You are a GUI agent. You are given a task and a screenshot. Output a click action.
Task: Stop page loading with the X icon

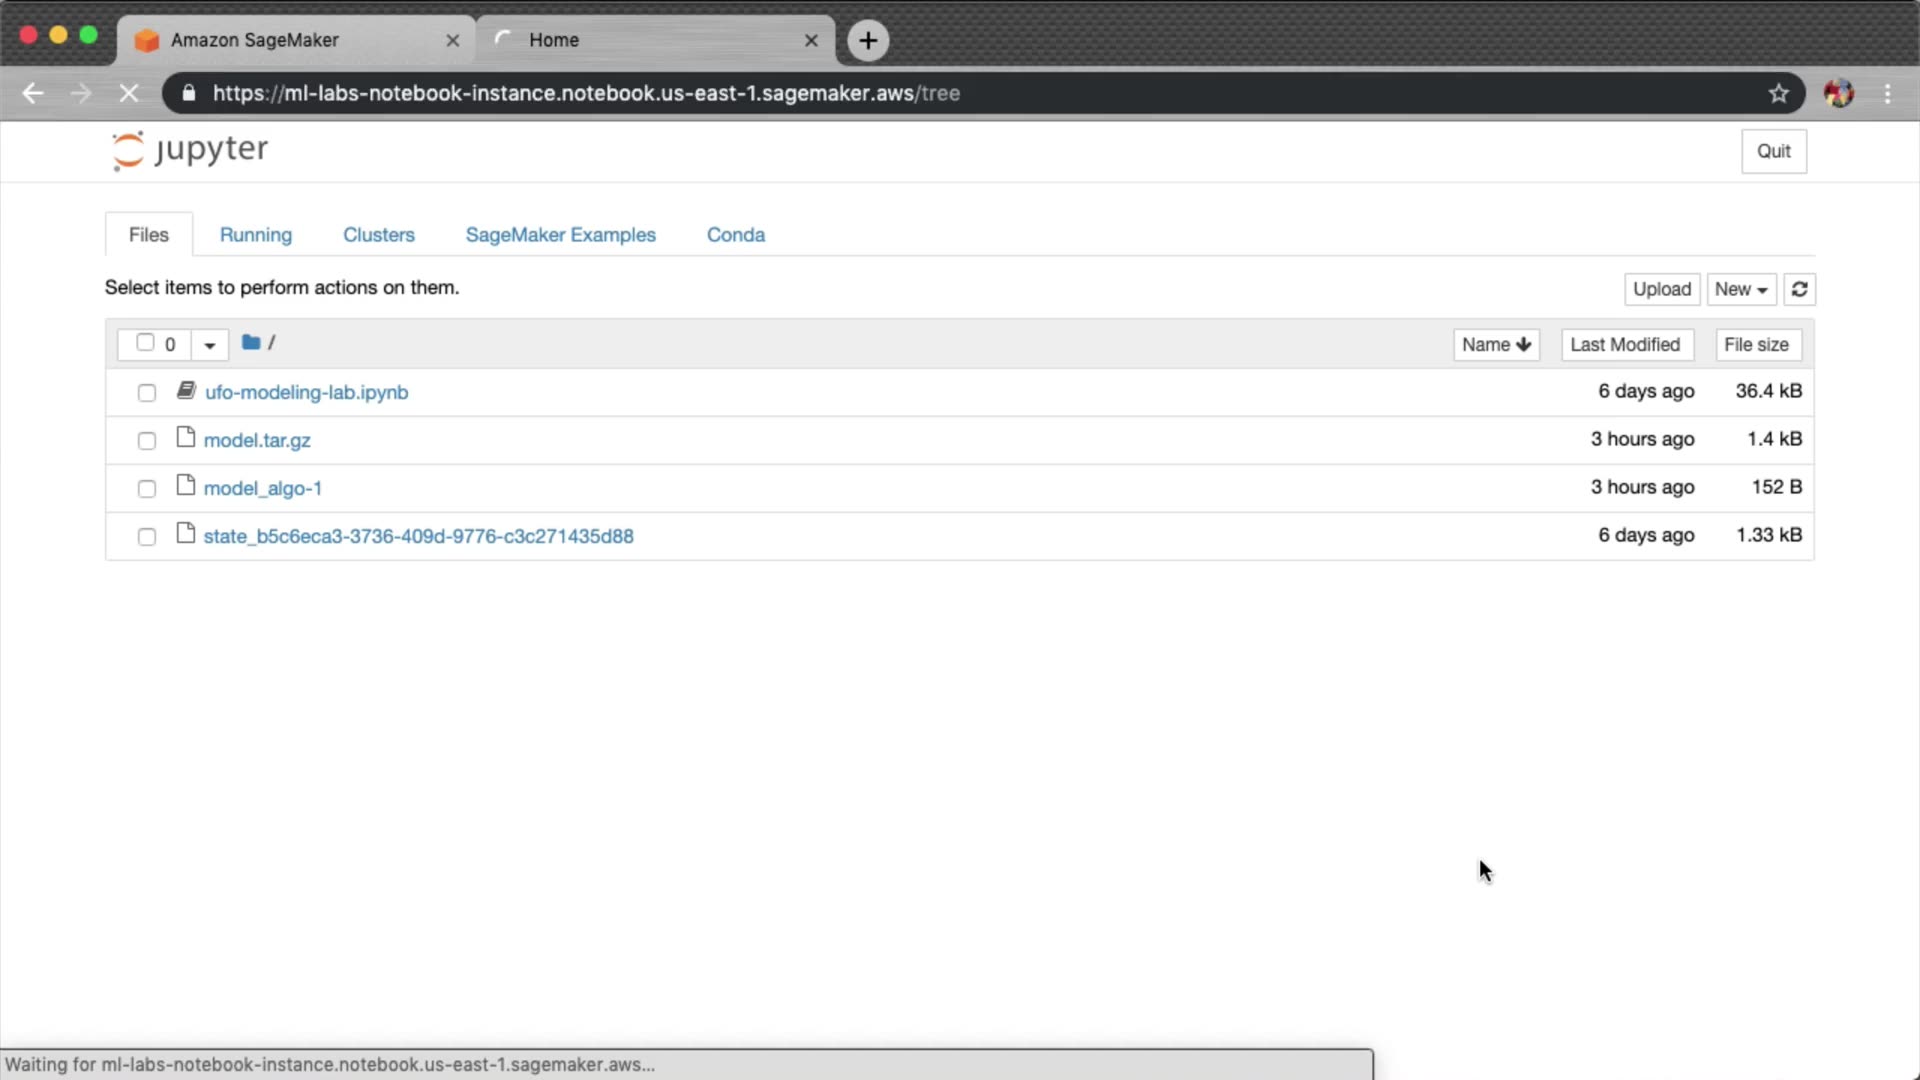[129, 93]
